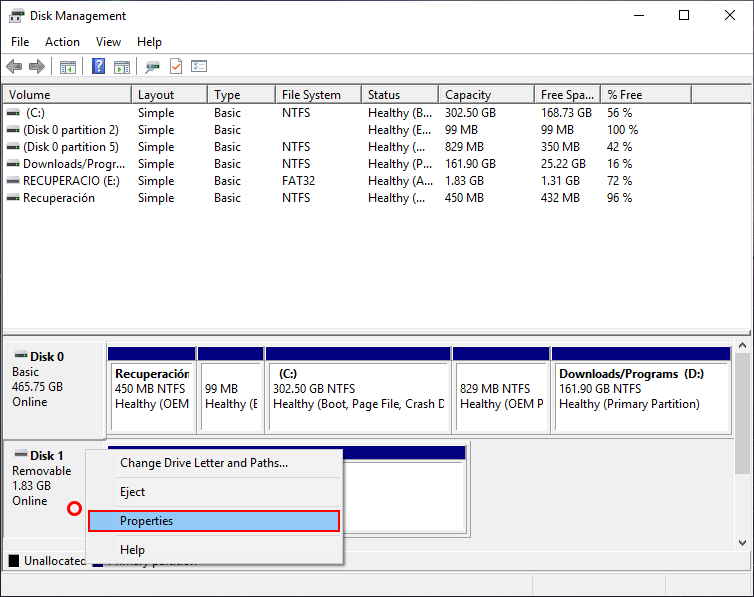Sort by the Type column header
This screenshot has width=754, height=597.
pyautogui.click(x=242, y=95)
